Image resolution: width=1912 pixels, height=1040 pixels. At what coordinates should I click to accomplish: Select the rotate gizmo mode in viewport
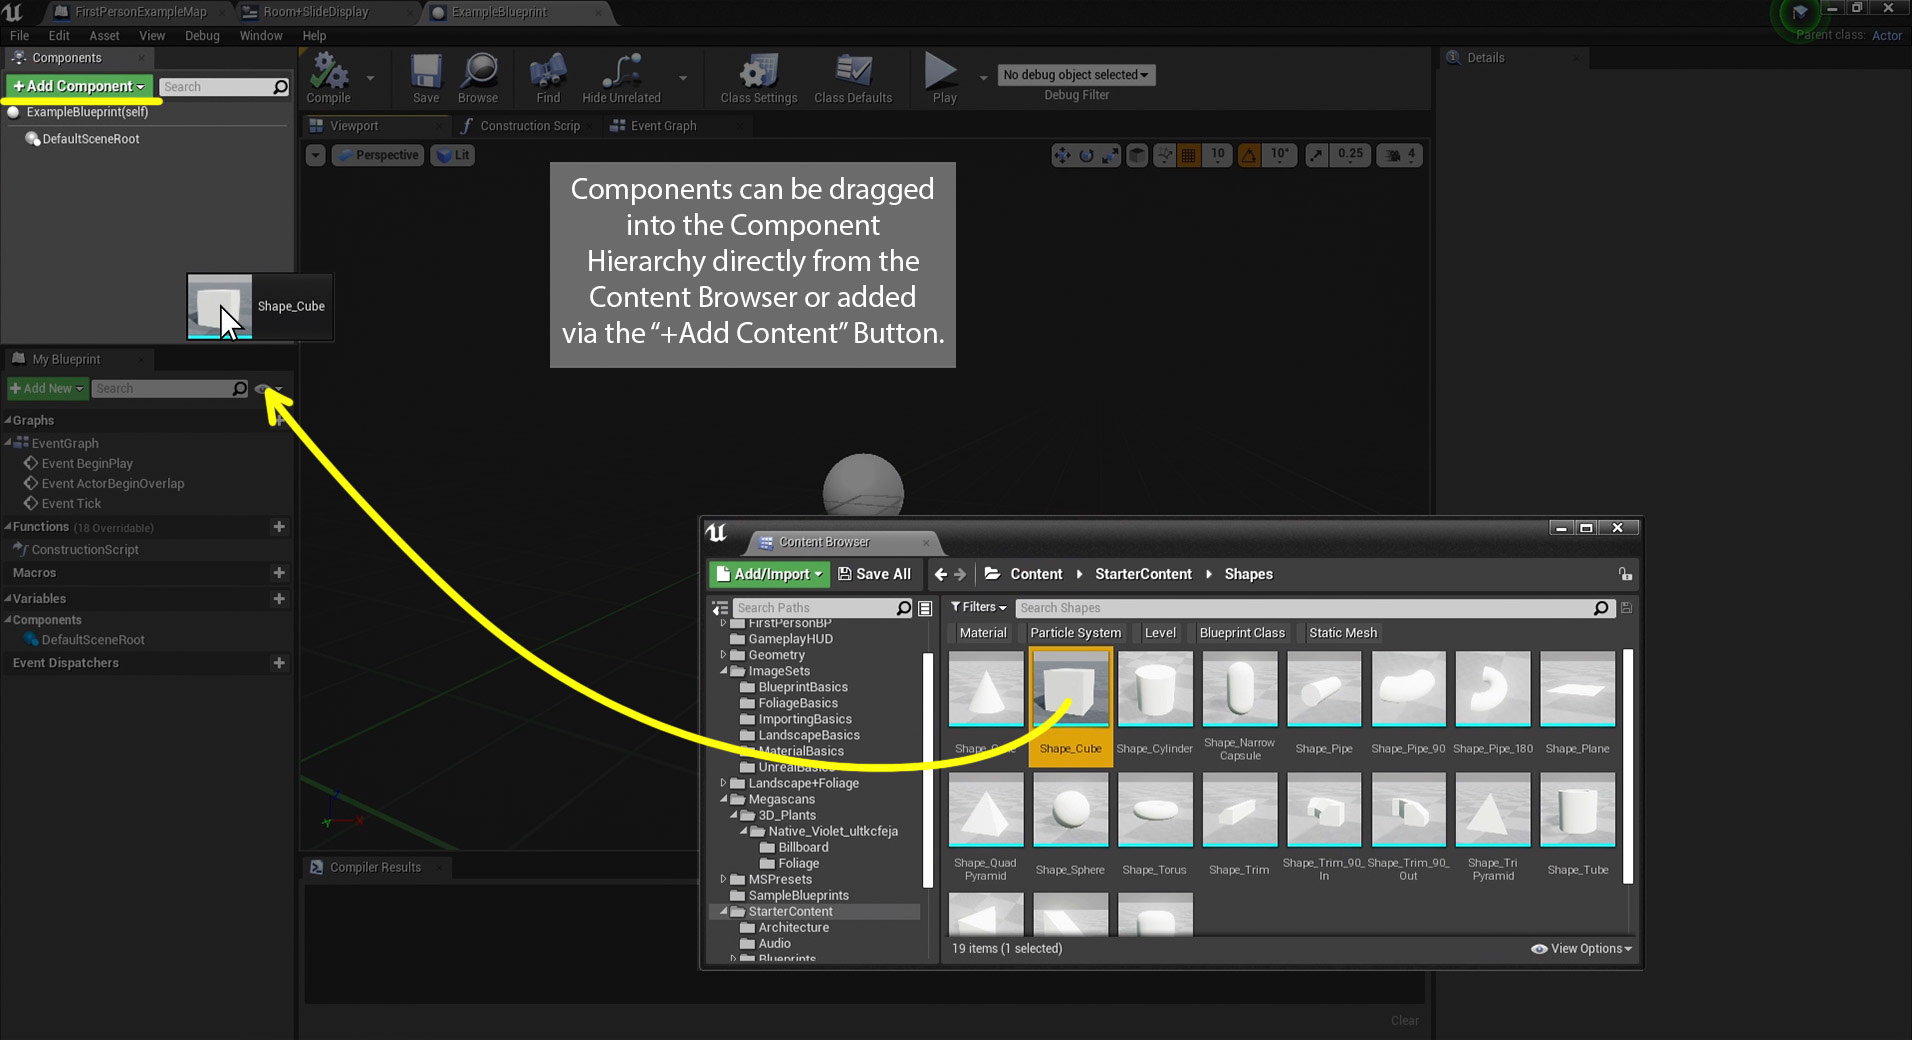coord(1087,155)
